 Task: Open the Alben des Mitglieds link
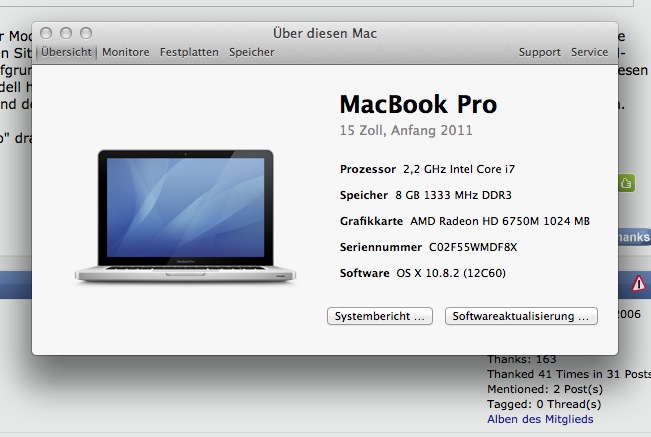[540, 419]
